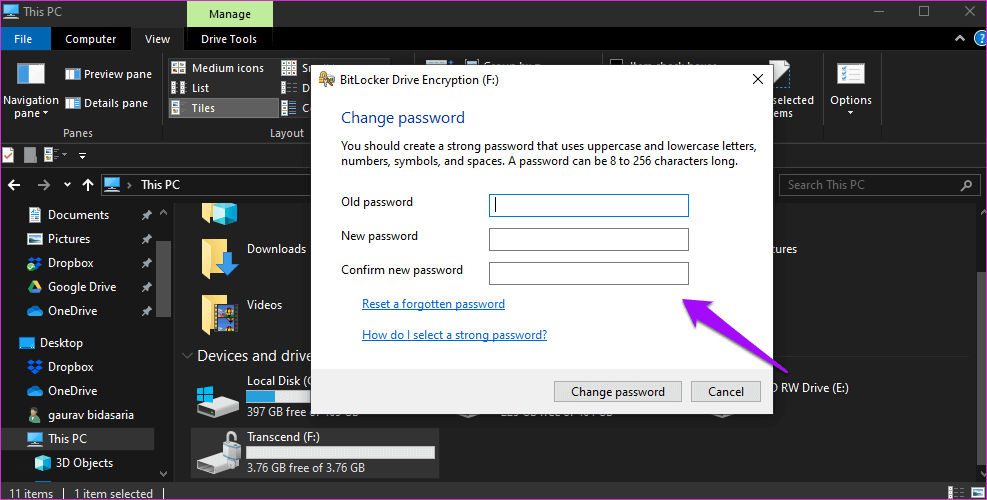This screenshot has width=987, height=500.
Task: Select List layout
Action: click(191, 88)
